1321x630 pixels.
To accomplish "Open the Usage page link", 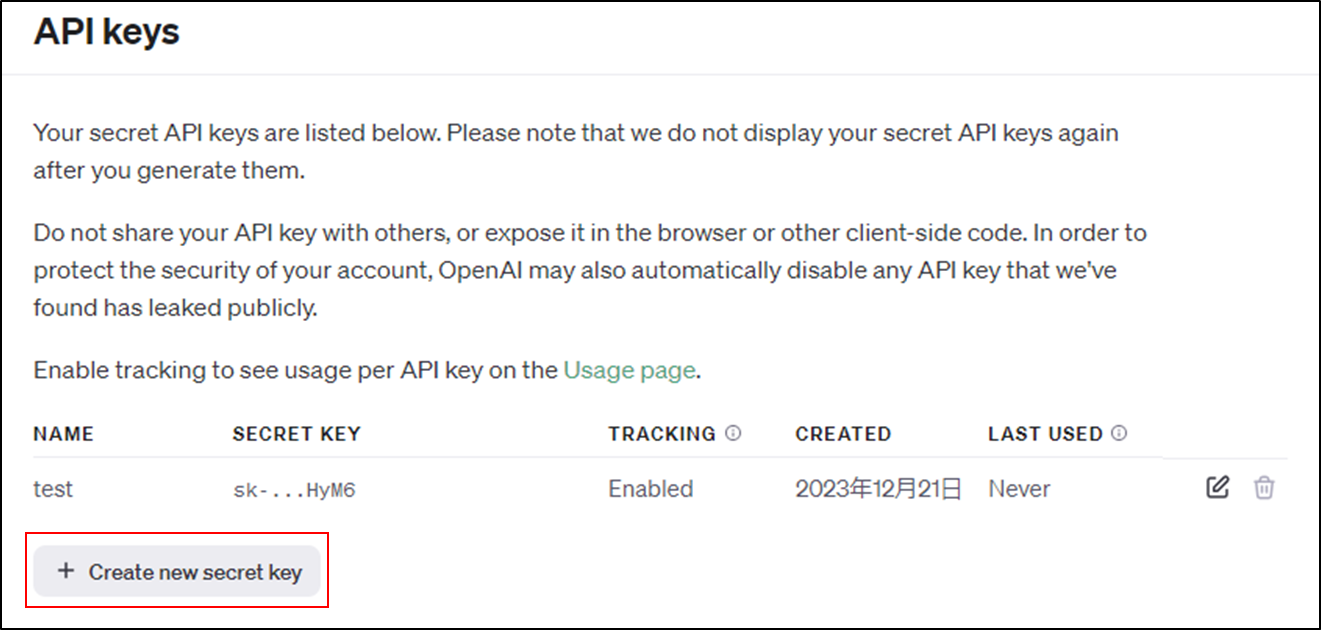I will (x=629, y=370).
